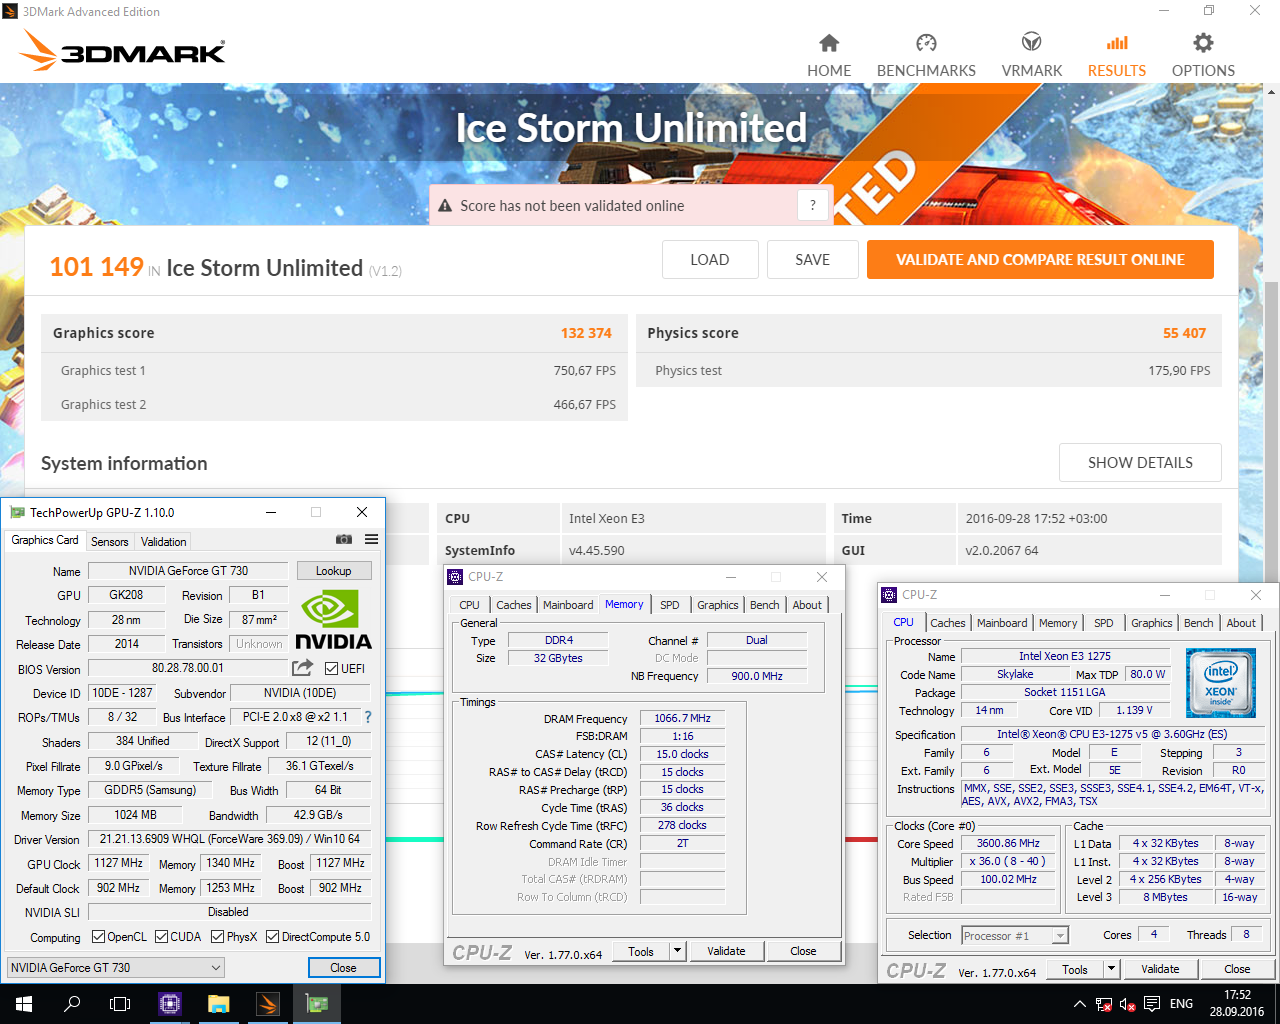This screenshot has width=1280, height=1024.
Task: Click the Memory Size value 32 GBytes
Action: pyautogui.click(x=558, y=658)
